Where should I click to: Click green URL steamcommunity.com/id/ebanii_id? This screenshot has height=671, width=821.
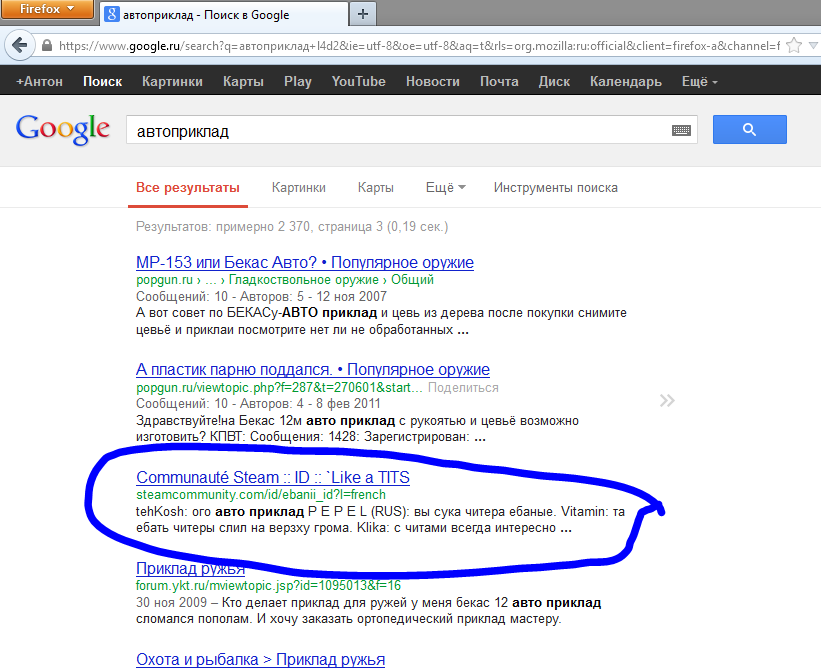(x=261, y=495)
